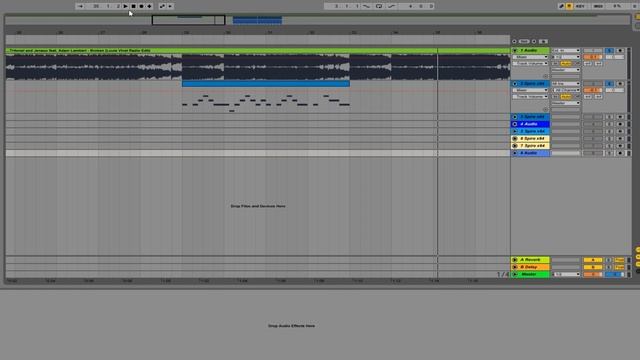Enable the Loop switch

point(379,6)
